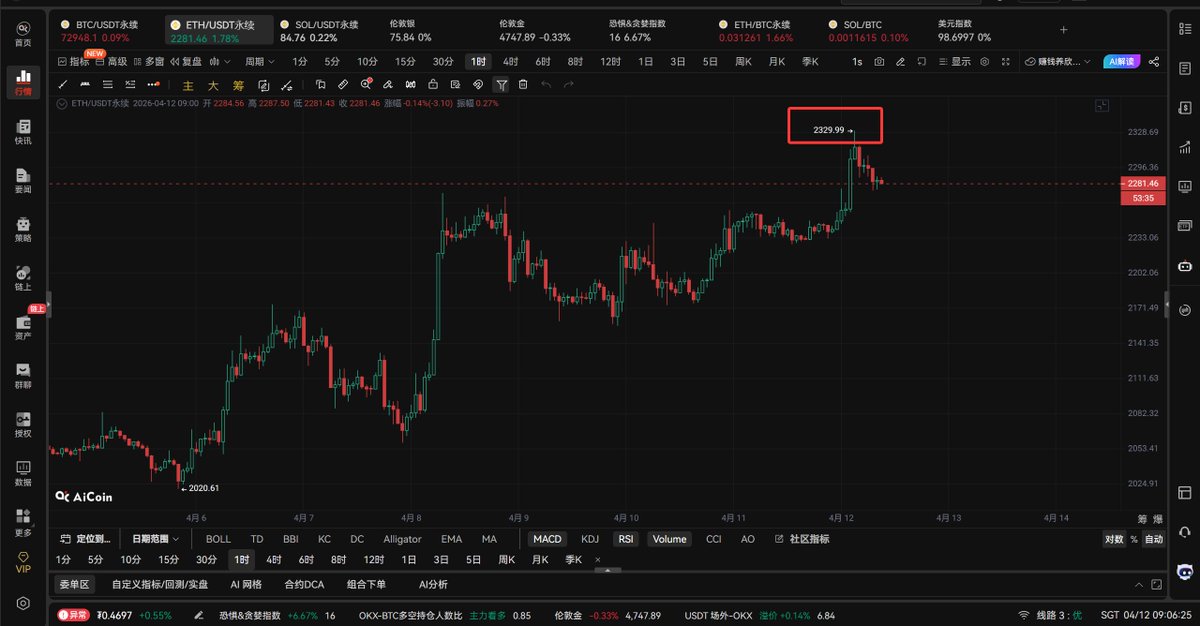The height and width of the screenshot is (626, 1200).
Task: Take a chart screenshot with camera icon
Action: (x=879, y=61)
